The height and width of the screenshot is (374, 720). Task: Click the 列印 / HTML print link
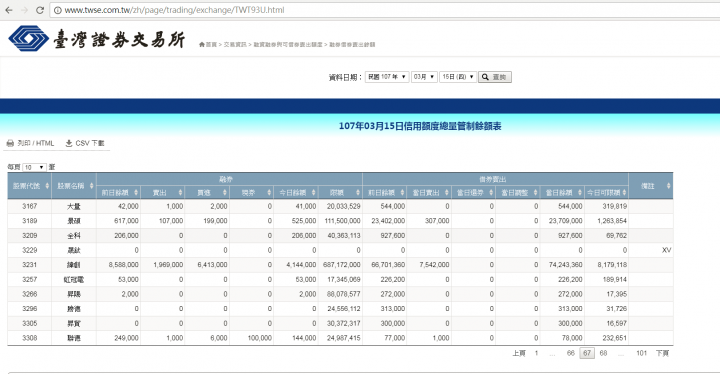point(30,143)
